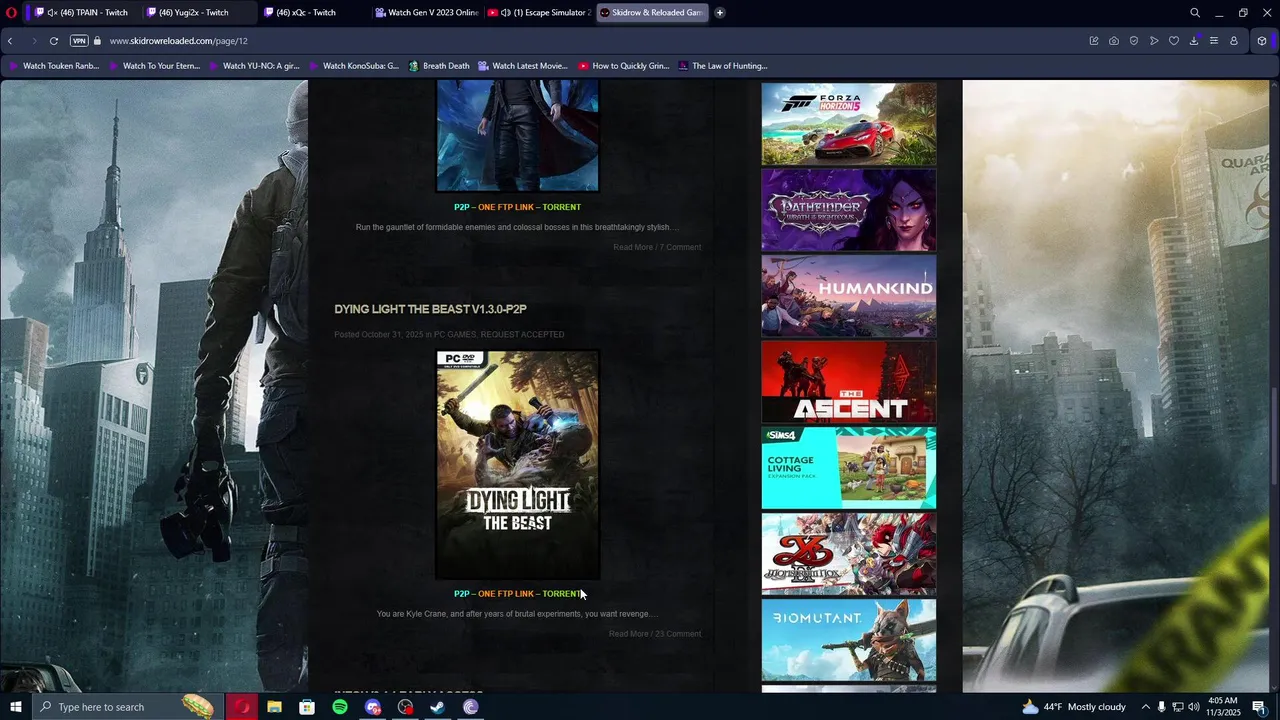The width and height of the screenshot is (1280, 720).
Task: Open Watch Latest Movie... bookmark
Action: click(x=523, y=66)
